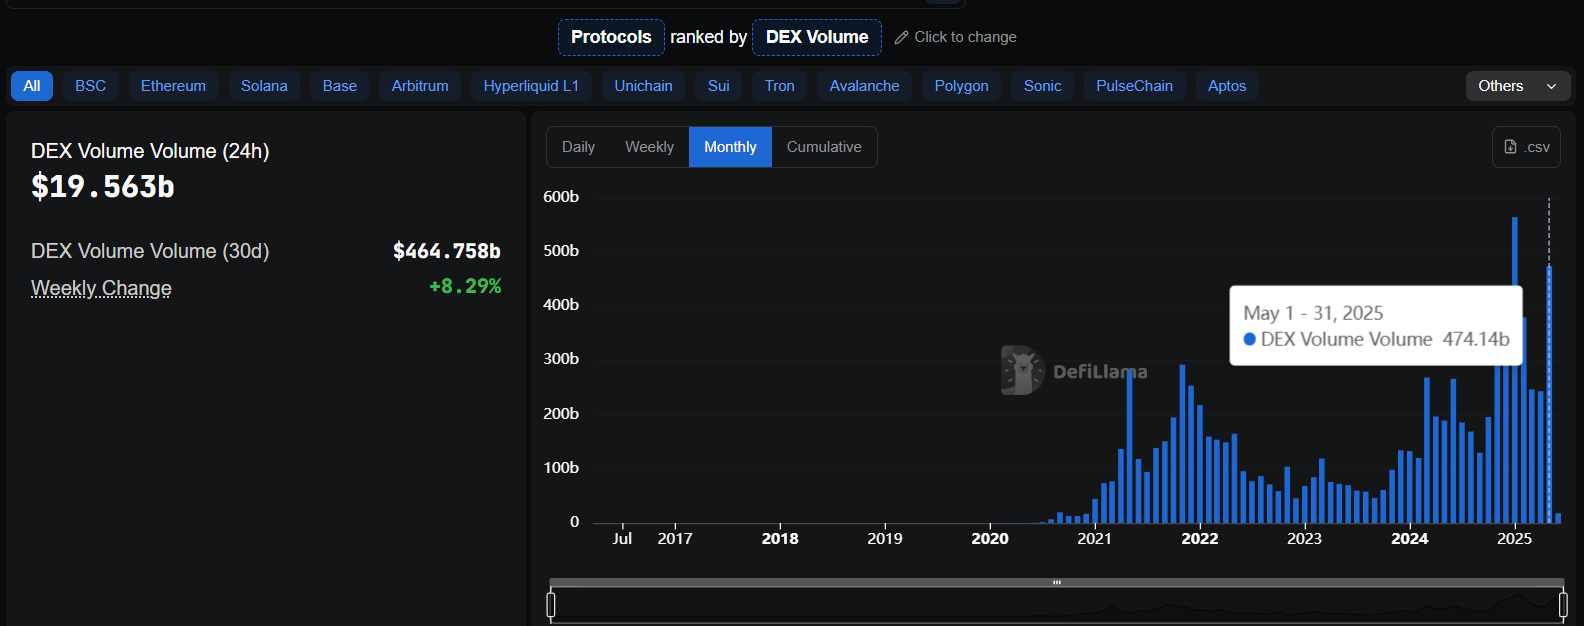
Task: Open the Others chain dropdown
Action: pyautogui.click(x=1518, y=86)
